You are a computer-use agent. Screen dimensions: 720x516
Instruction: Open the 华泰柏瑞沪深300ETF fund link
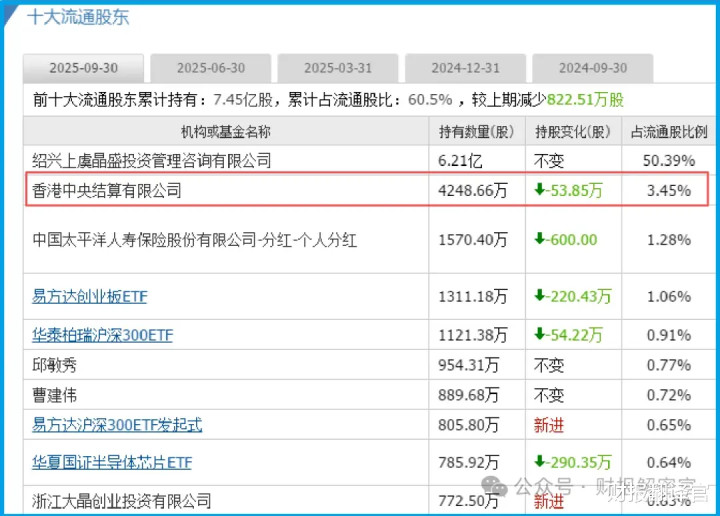102,335
